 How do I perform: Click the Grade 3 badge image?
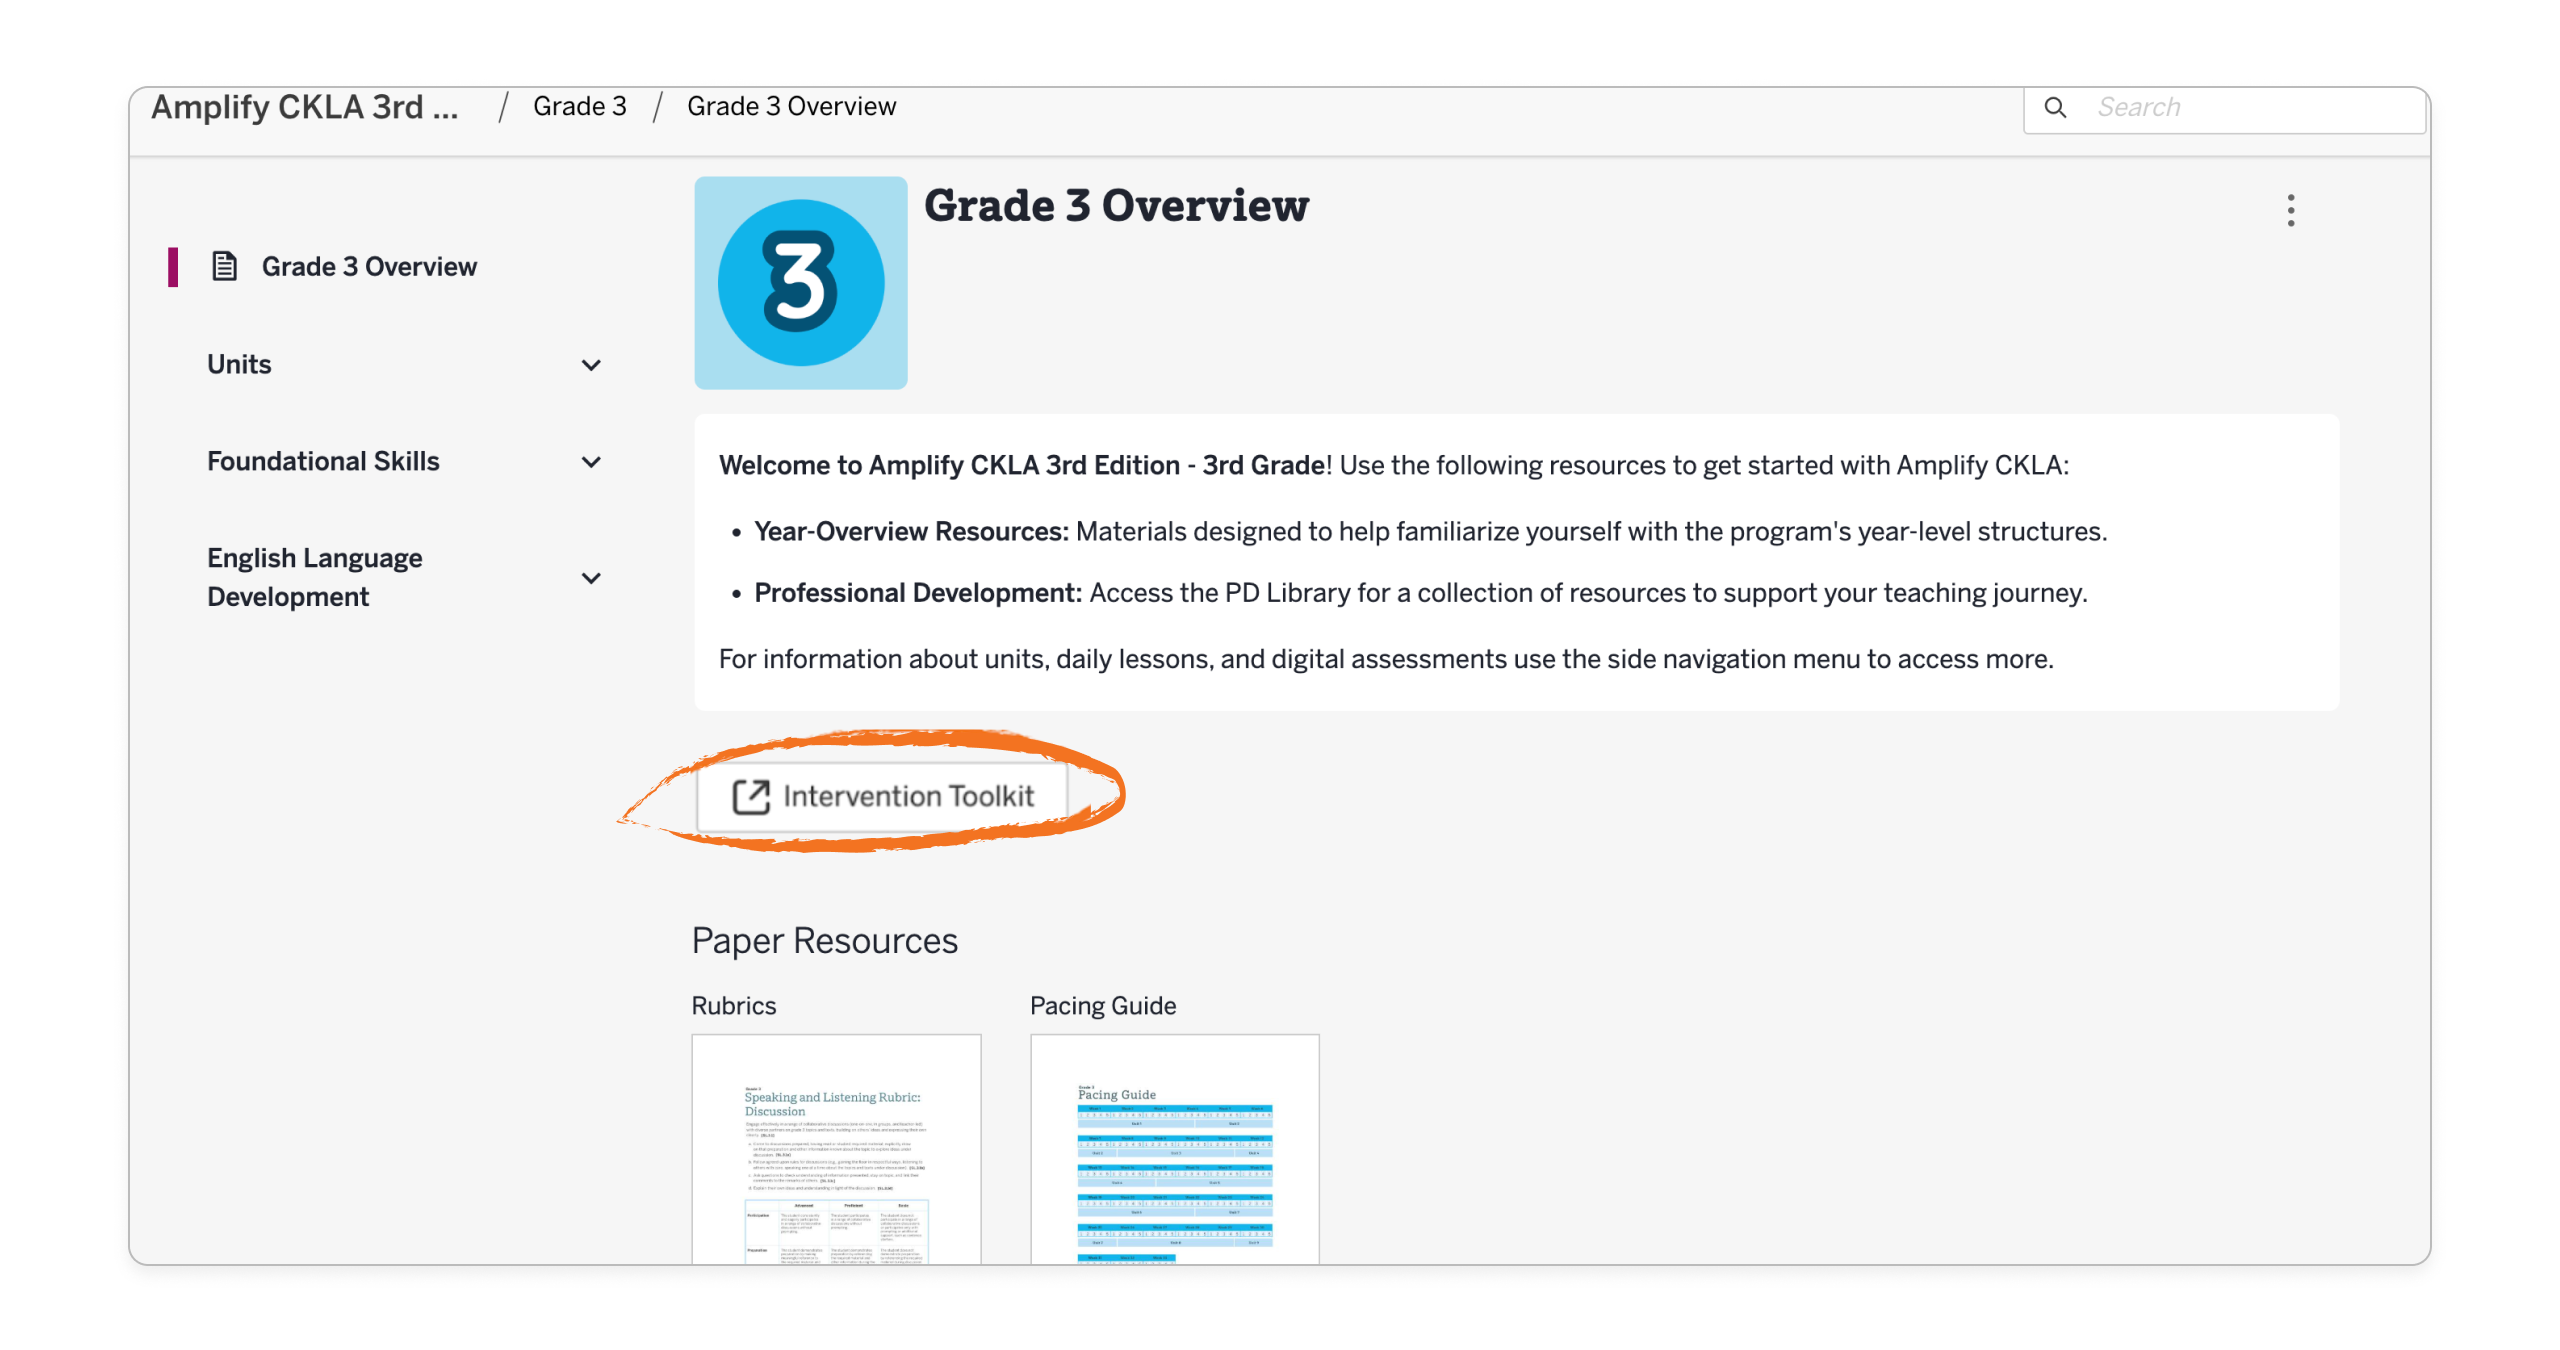click(800, 283)
